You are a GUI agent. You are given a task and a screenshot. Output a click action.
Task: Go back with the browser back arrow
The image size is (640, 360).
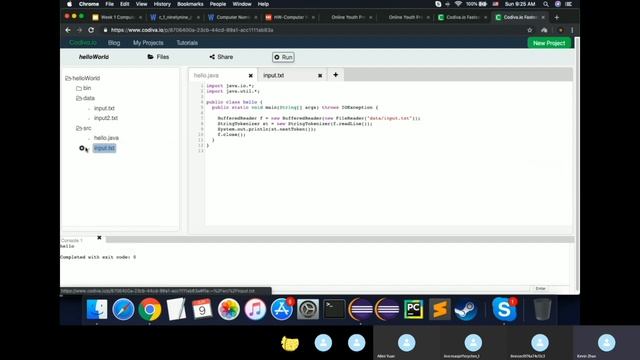pos(68,30)
